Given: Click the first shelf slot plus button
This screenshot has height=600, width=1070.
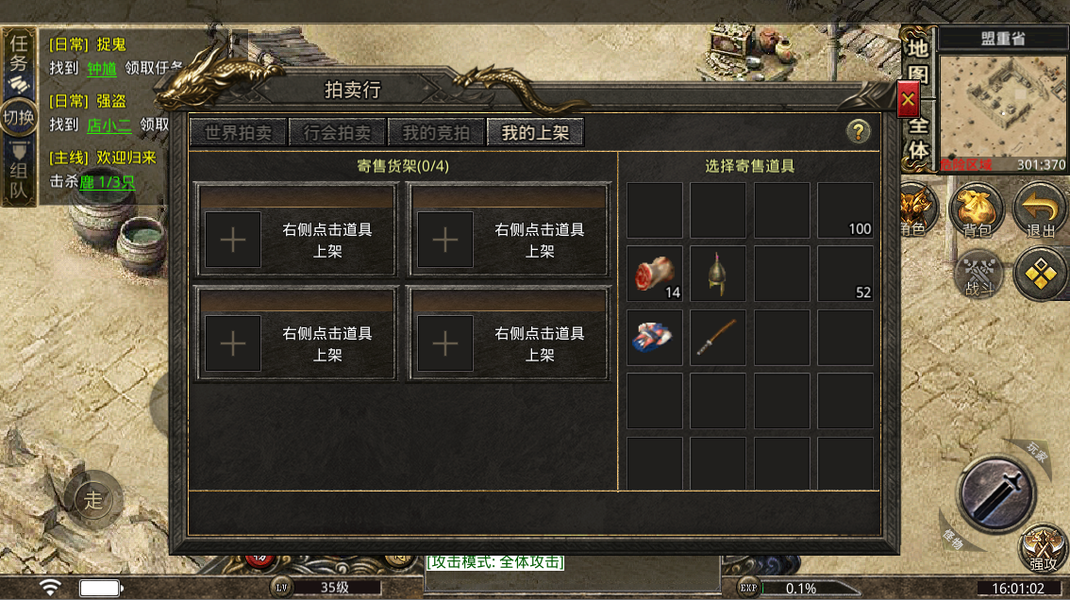Looking at the screenshot, I should point(233,240).
